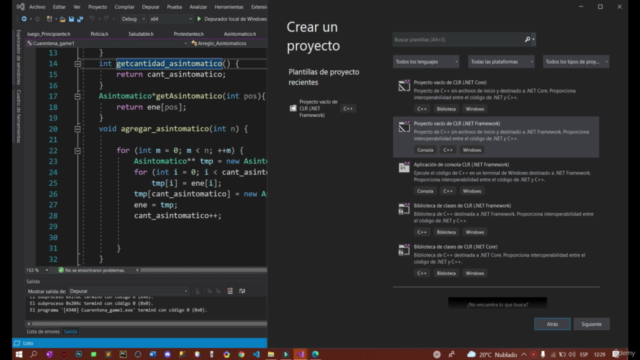640x360 pixels.
Task: Open taskbar search magnifier
Action: tap(33, 354)
